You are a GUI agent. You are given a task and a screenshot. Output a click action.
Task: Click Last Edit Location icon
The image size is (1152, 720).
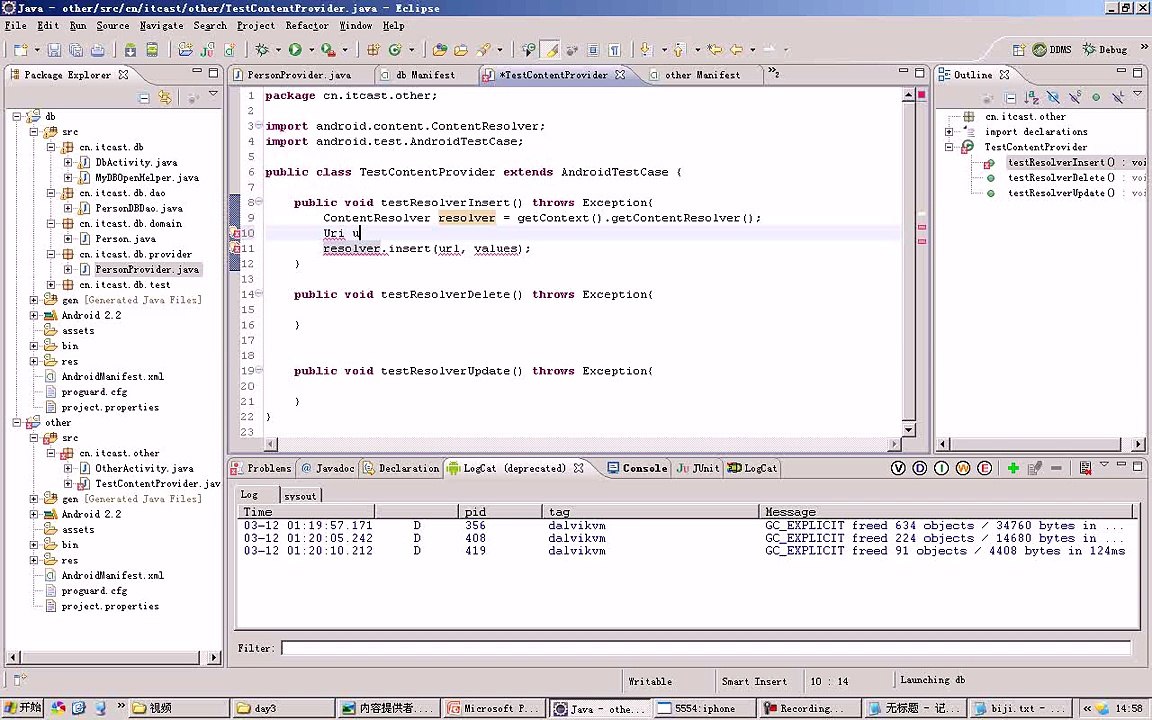(714, 50)
